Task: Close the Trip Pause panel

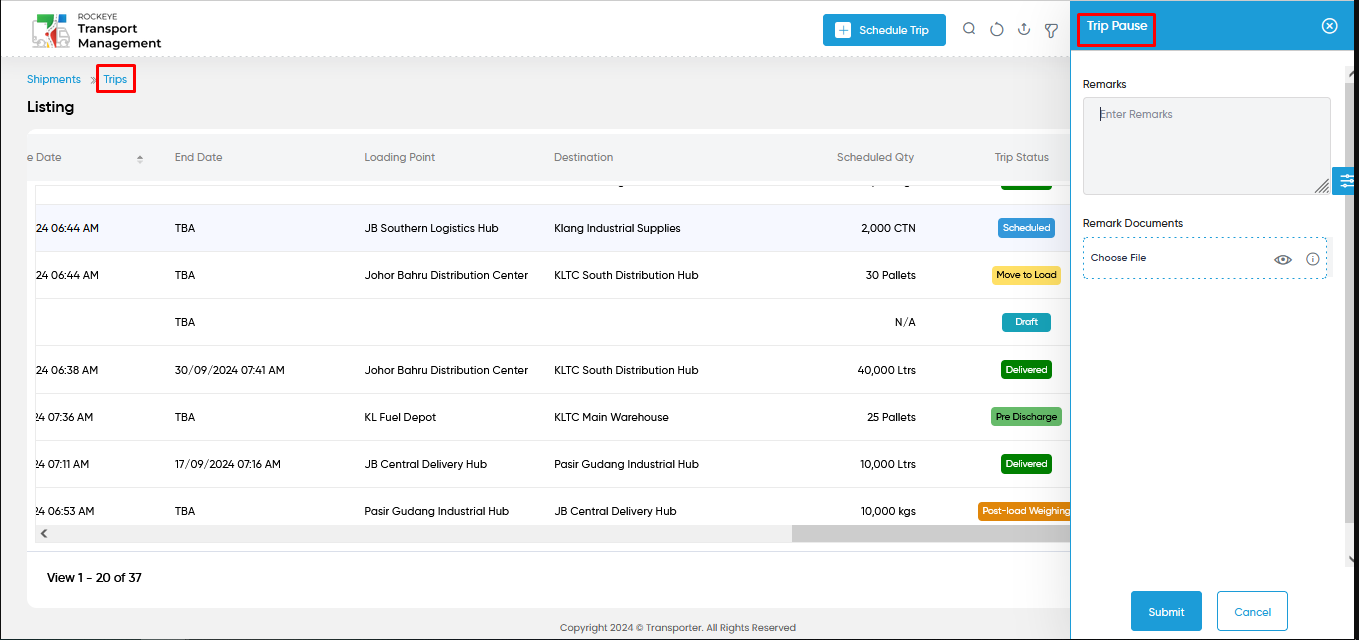Action: coord(1330,26)
